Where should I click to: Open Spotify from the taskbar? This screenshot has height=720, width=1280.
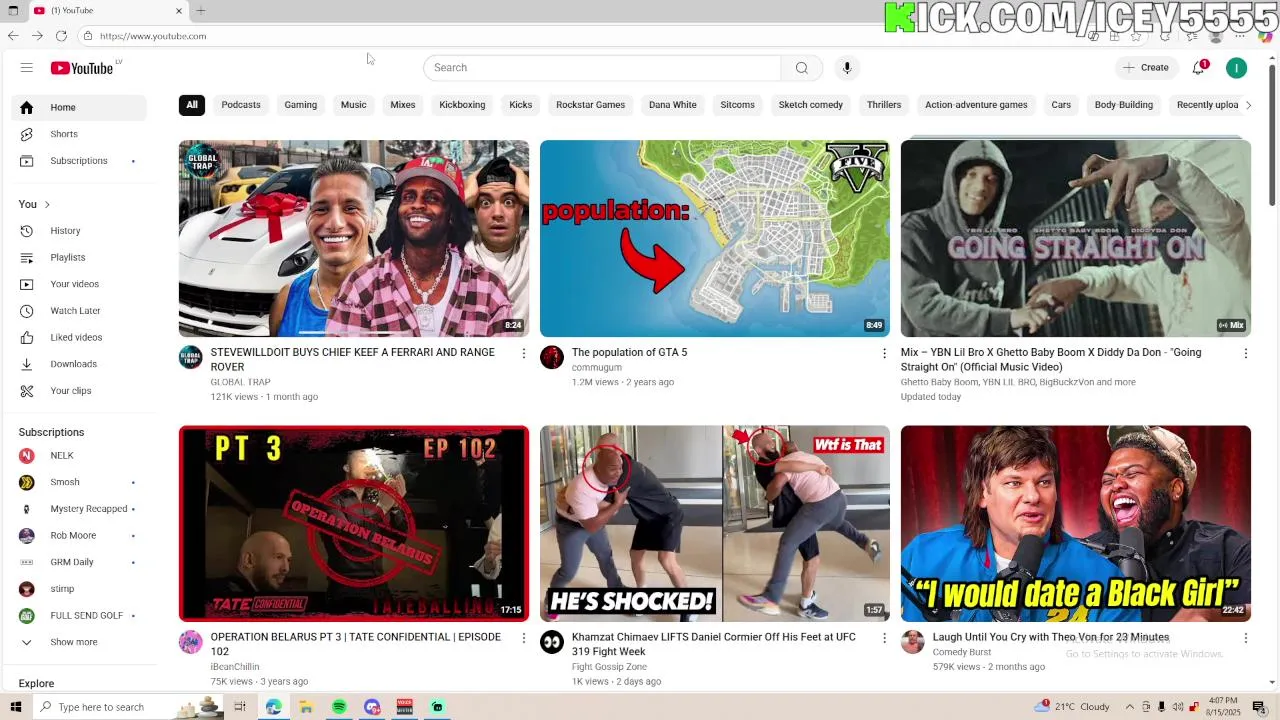point(339,707)
